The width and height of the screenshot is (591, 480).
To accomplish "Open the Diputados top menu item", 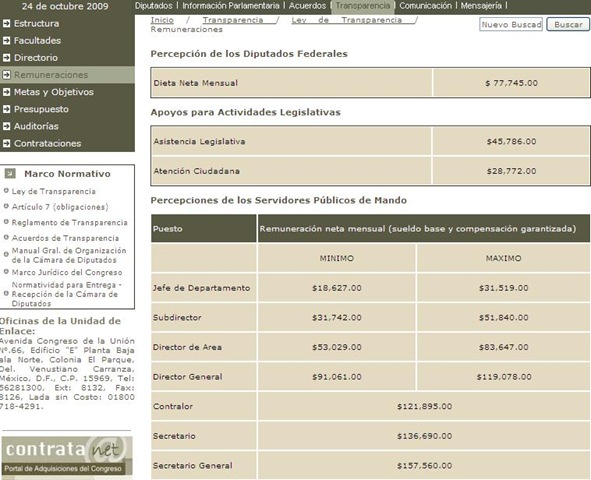I will click(x=153, y=6).
